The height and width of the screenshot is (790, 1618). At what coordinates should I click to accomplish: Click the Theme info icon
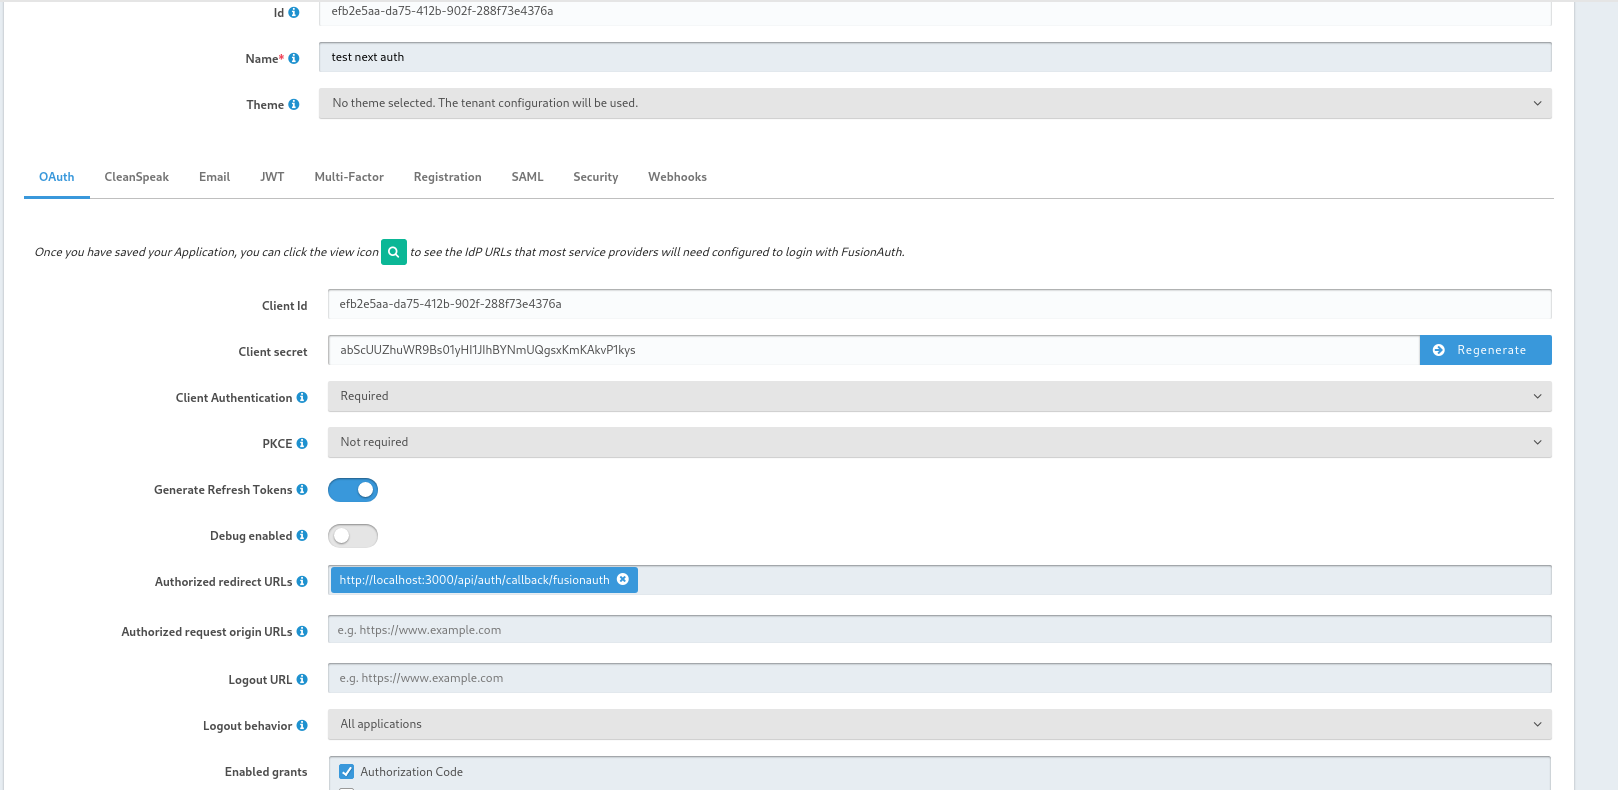tap(294, 105)
